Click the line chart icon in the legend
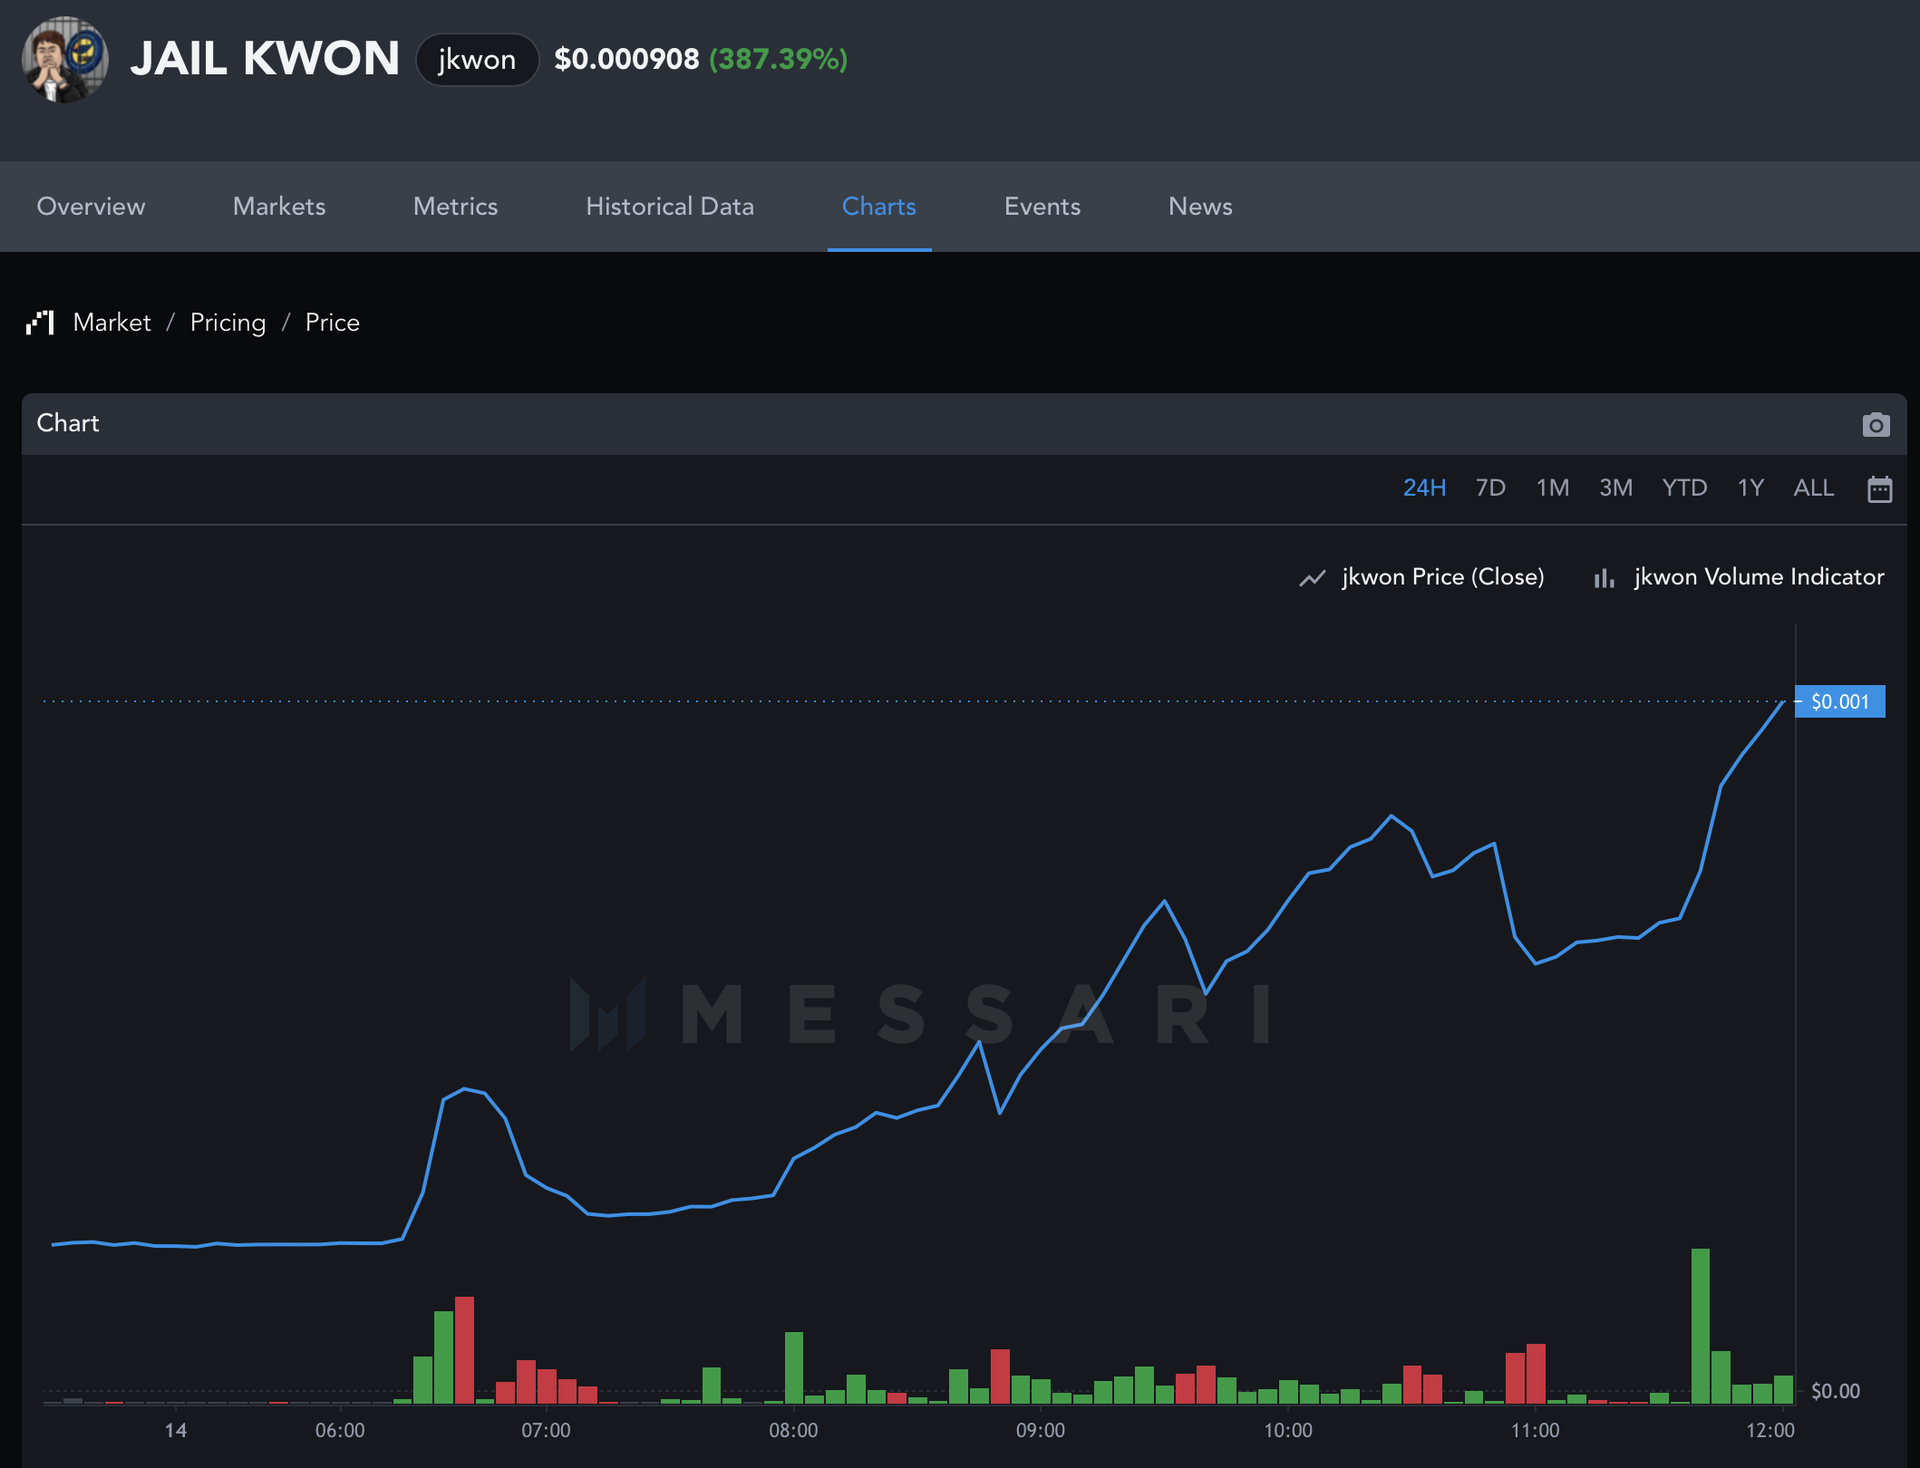The height and width of the screenshot is (1468, 1920). pos(1312,578)
